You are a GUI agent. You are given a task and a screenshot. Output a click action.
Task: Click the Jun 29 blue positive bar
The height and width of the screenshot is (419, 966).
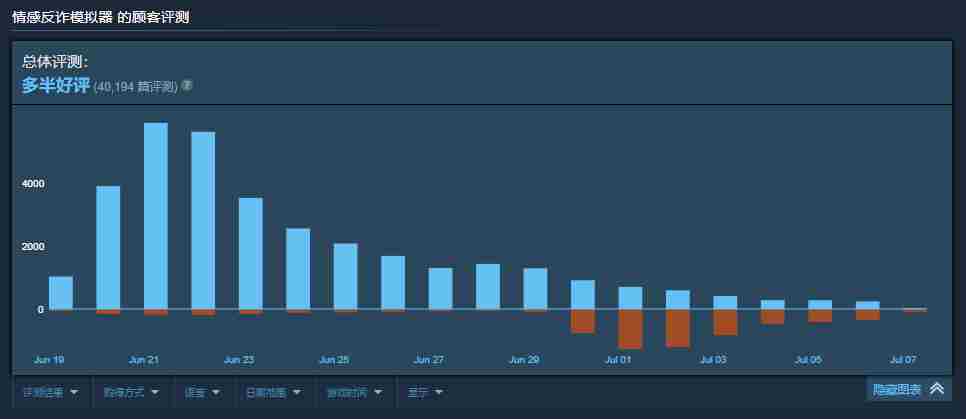pyautogui.click(x=535, y=288)
